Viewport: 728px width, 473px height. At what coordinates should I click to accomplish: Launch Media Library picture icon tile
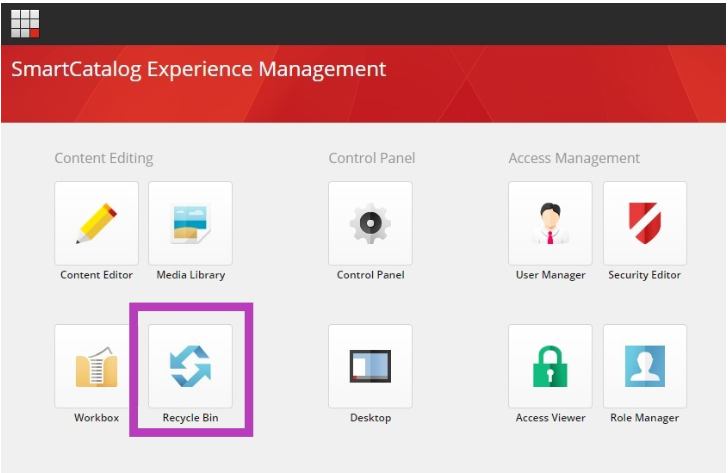(190, 223)
